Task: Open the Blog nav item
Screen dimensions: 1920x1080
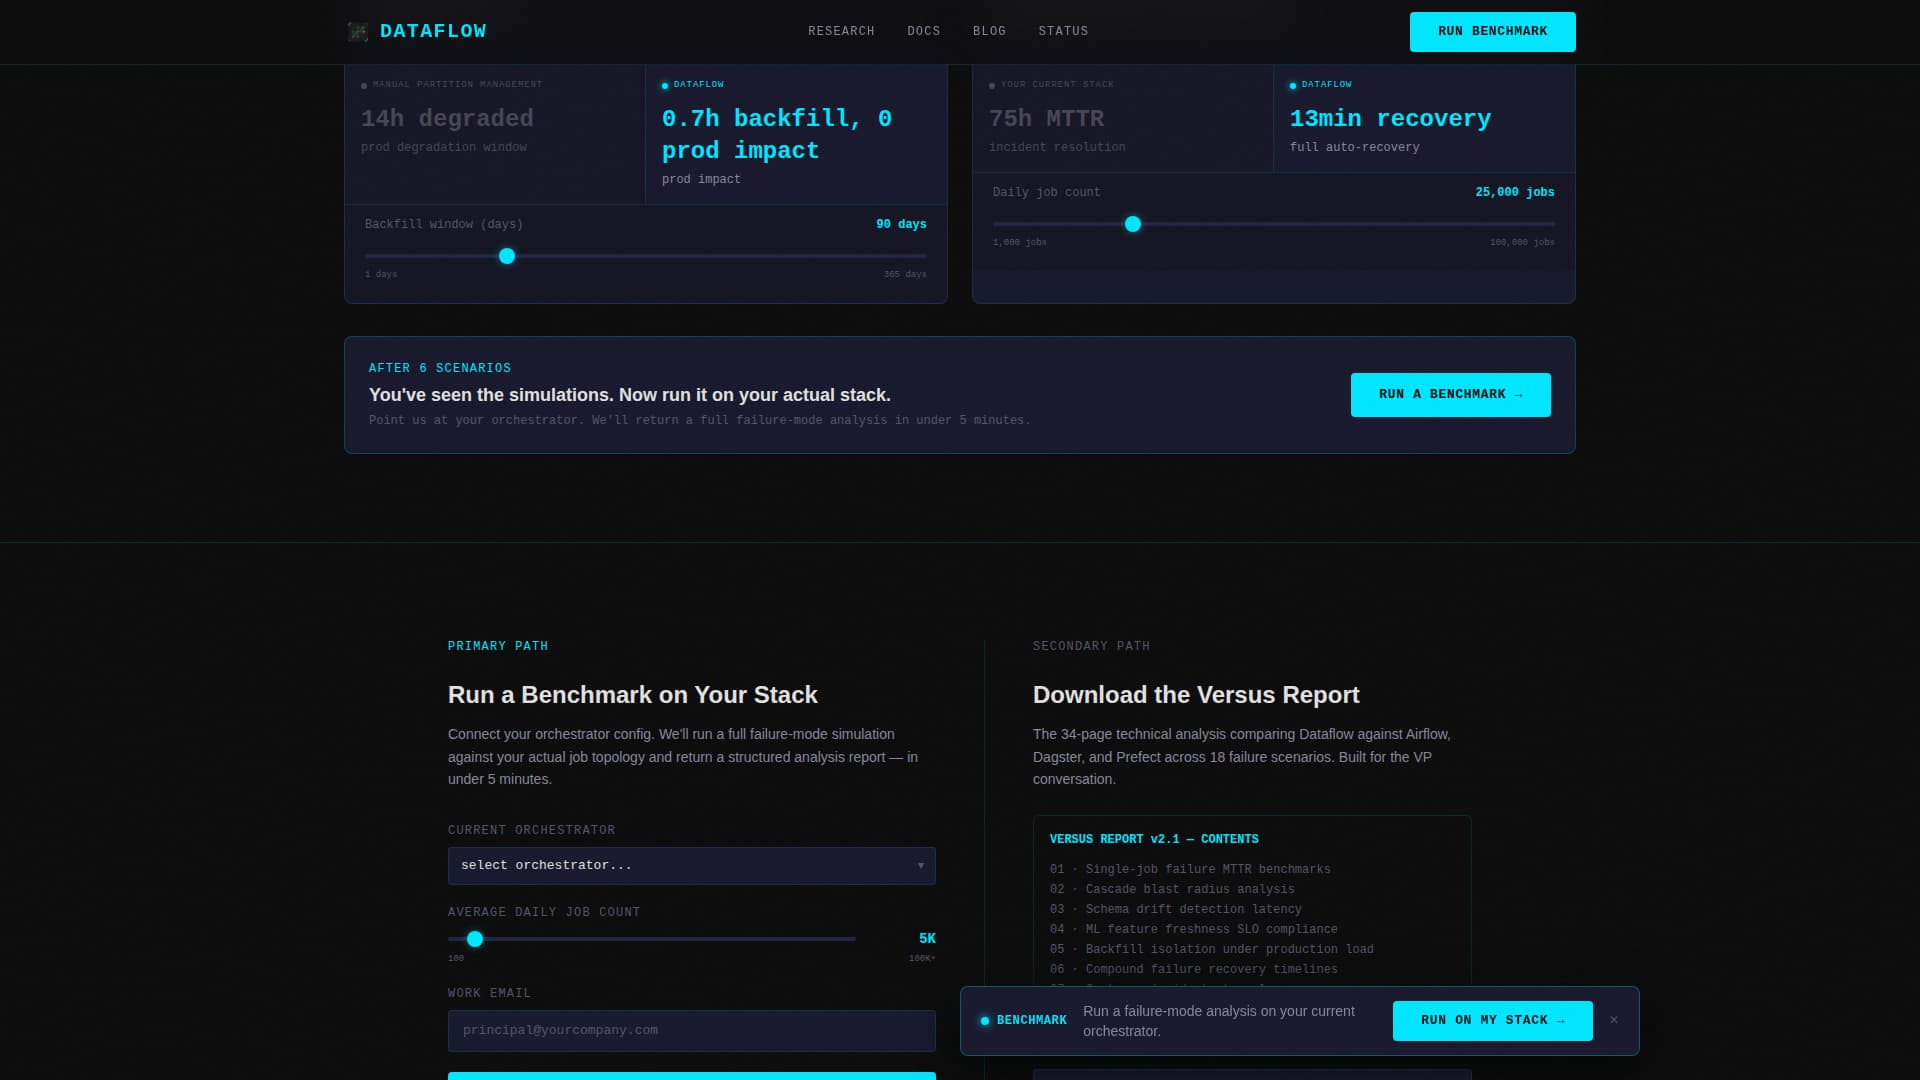Action: click(989, 32)
